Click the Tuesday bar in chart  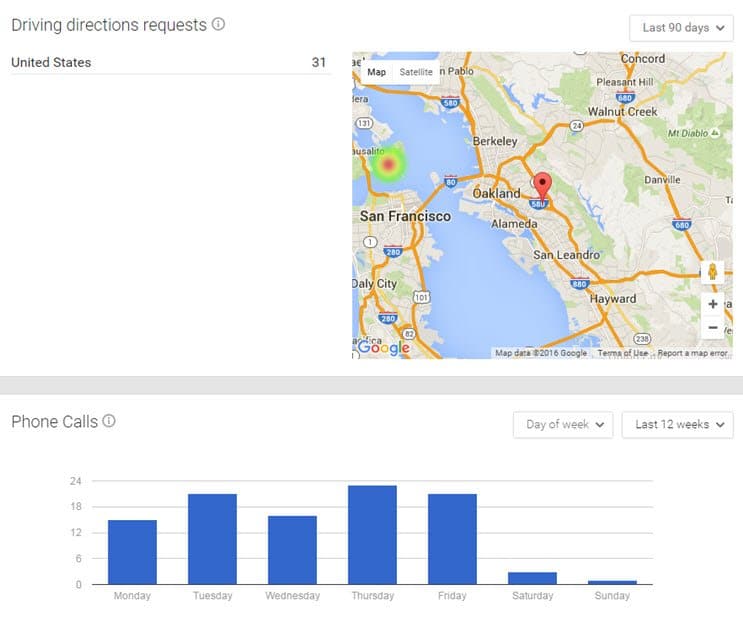[x=212, y=539]
